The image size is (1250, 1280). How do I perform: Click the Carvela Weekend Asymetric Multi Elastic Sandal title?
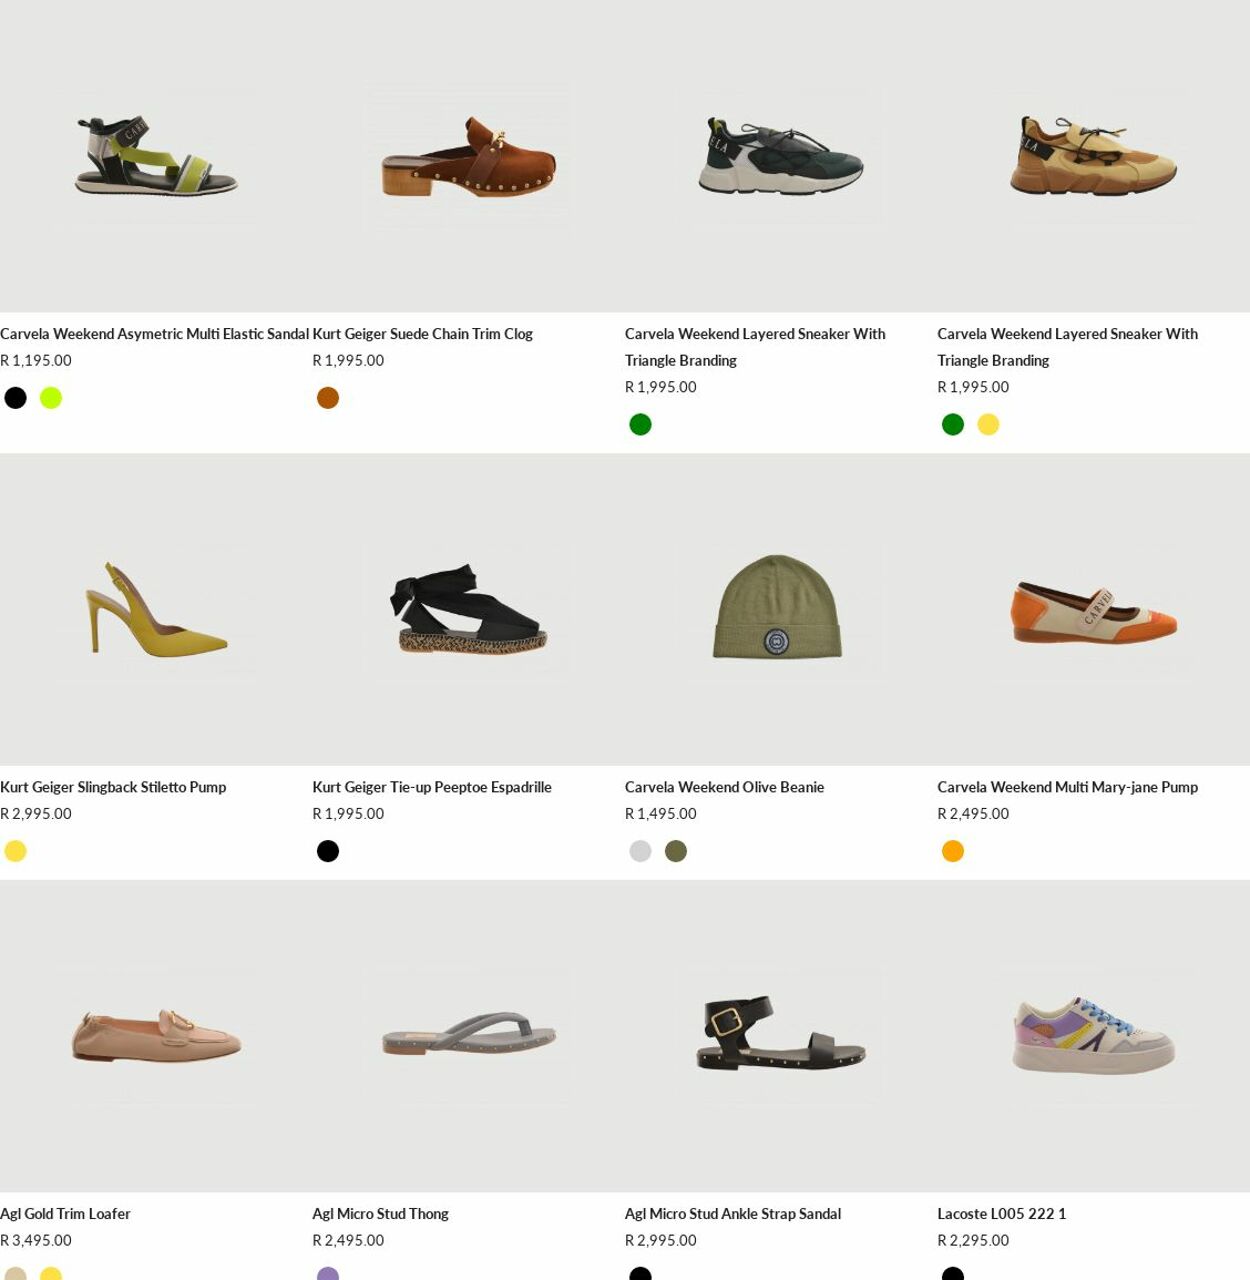point(155,334)
